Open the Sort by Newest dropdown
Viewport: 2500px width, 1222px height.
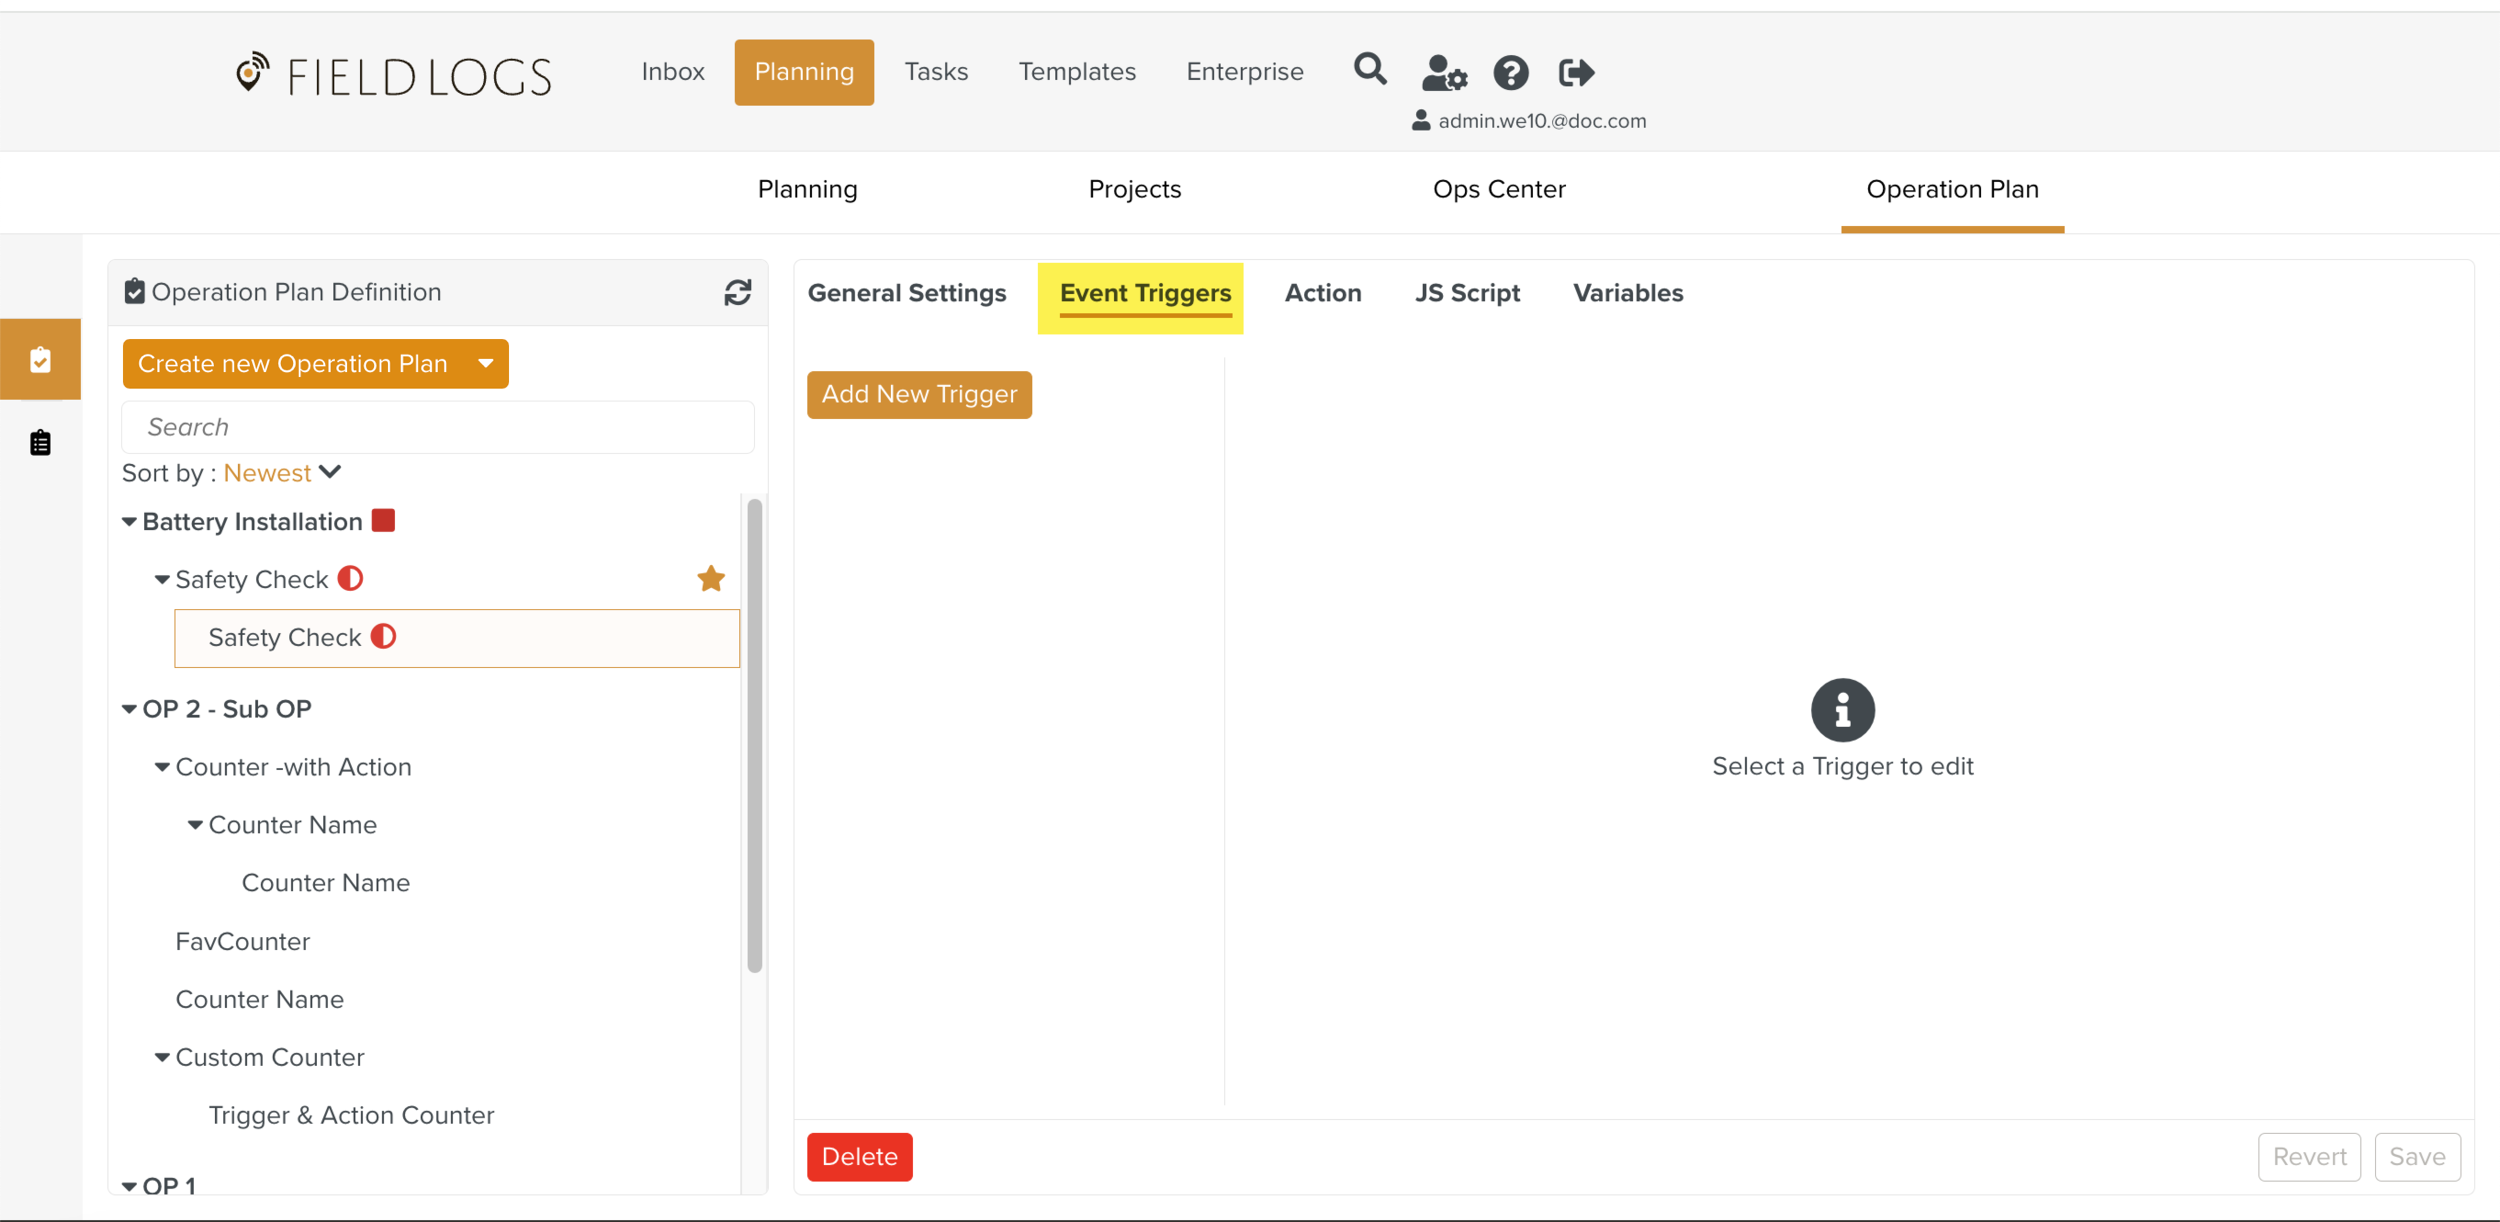coord(283,473)
